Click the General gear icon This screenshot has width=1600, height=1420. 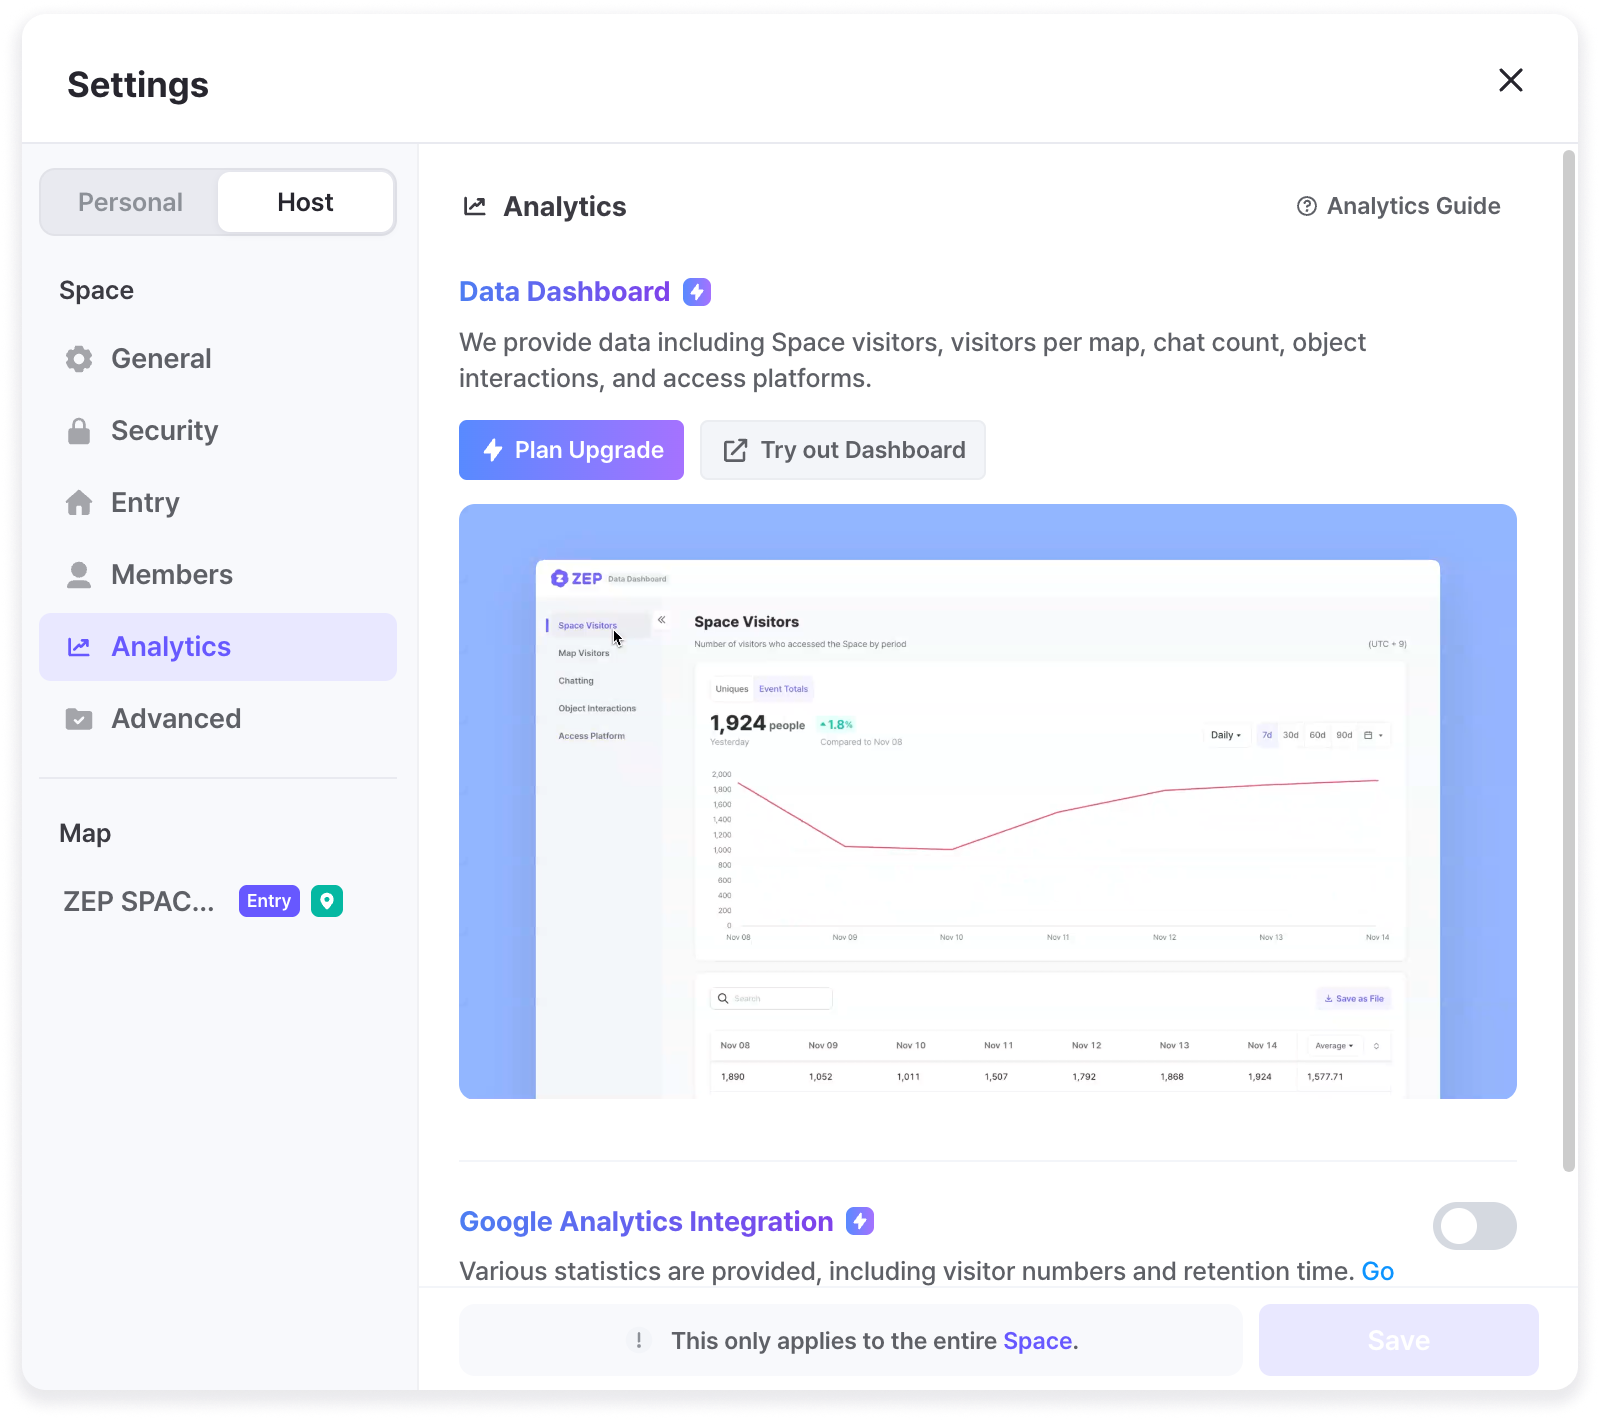coord(79,359)
